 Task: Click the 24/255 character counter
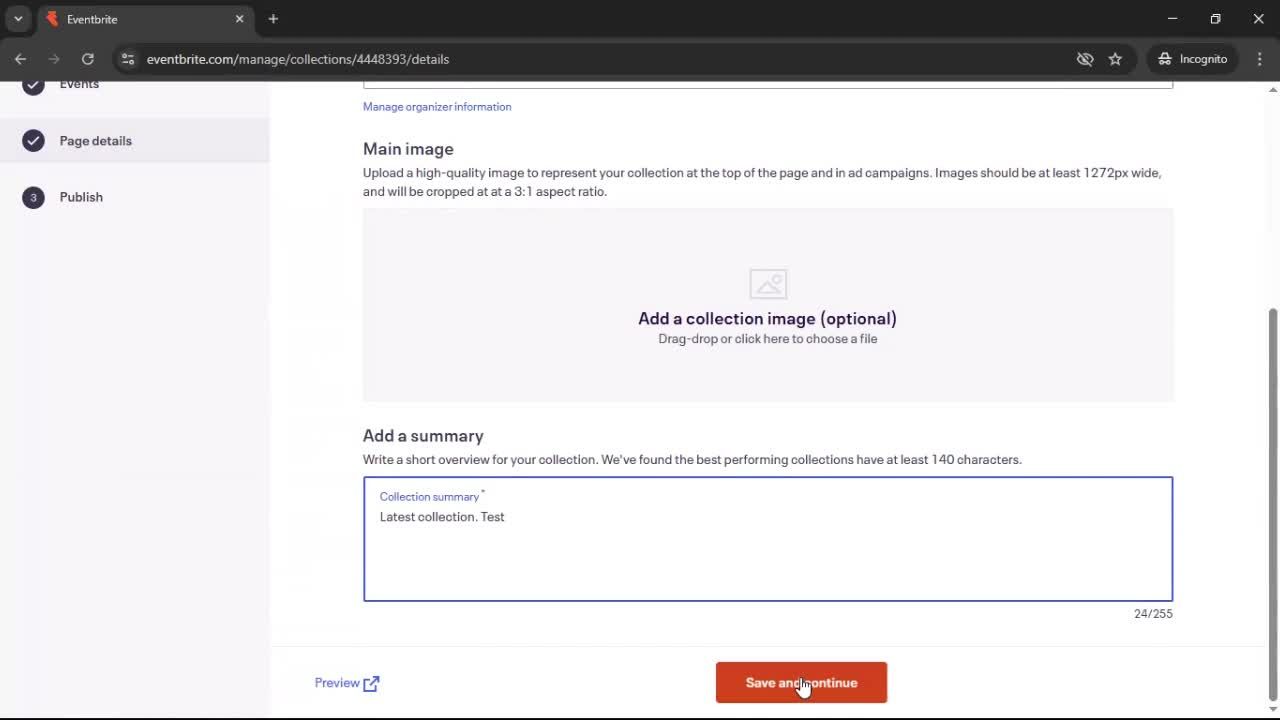[1153, 614]
